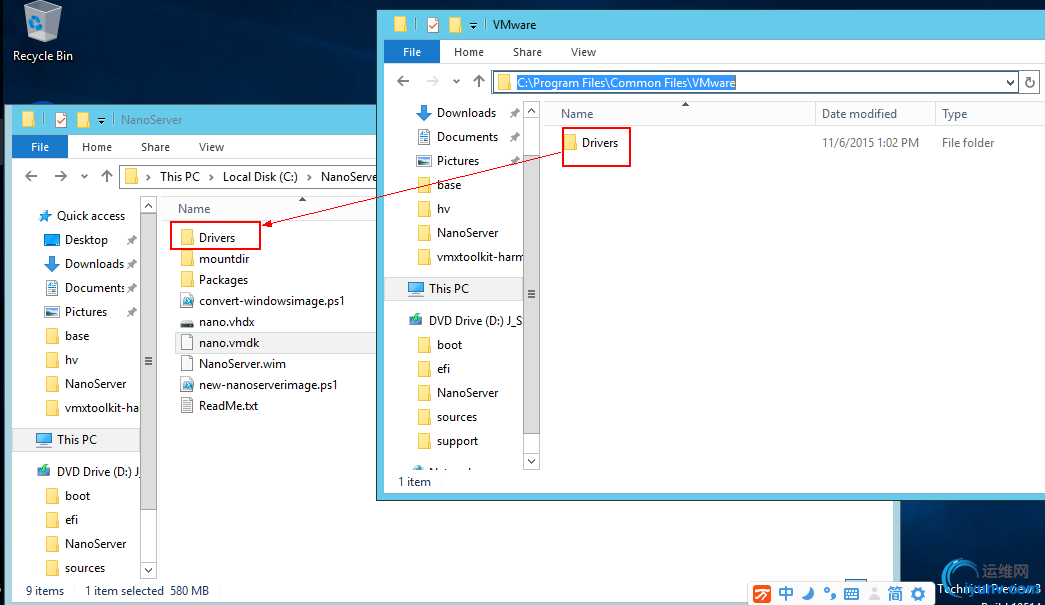Screen dimensions: 1045x605
Task: Go forward in NanoServer window
Action: (x=61, y=177)
